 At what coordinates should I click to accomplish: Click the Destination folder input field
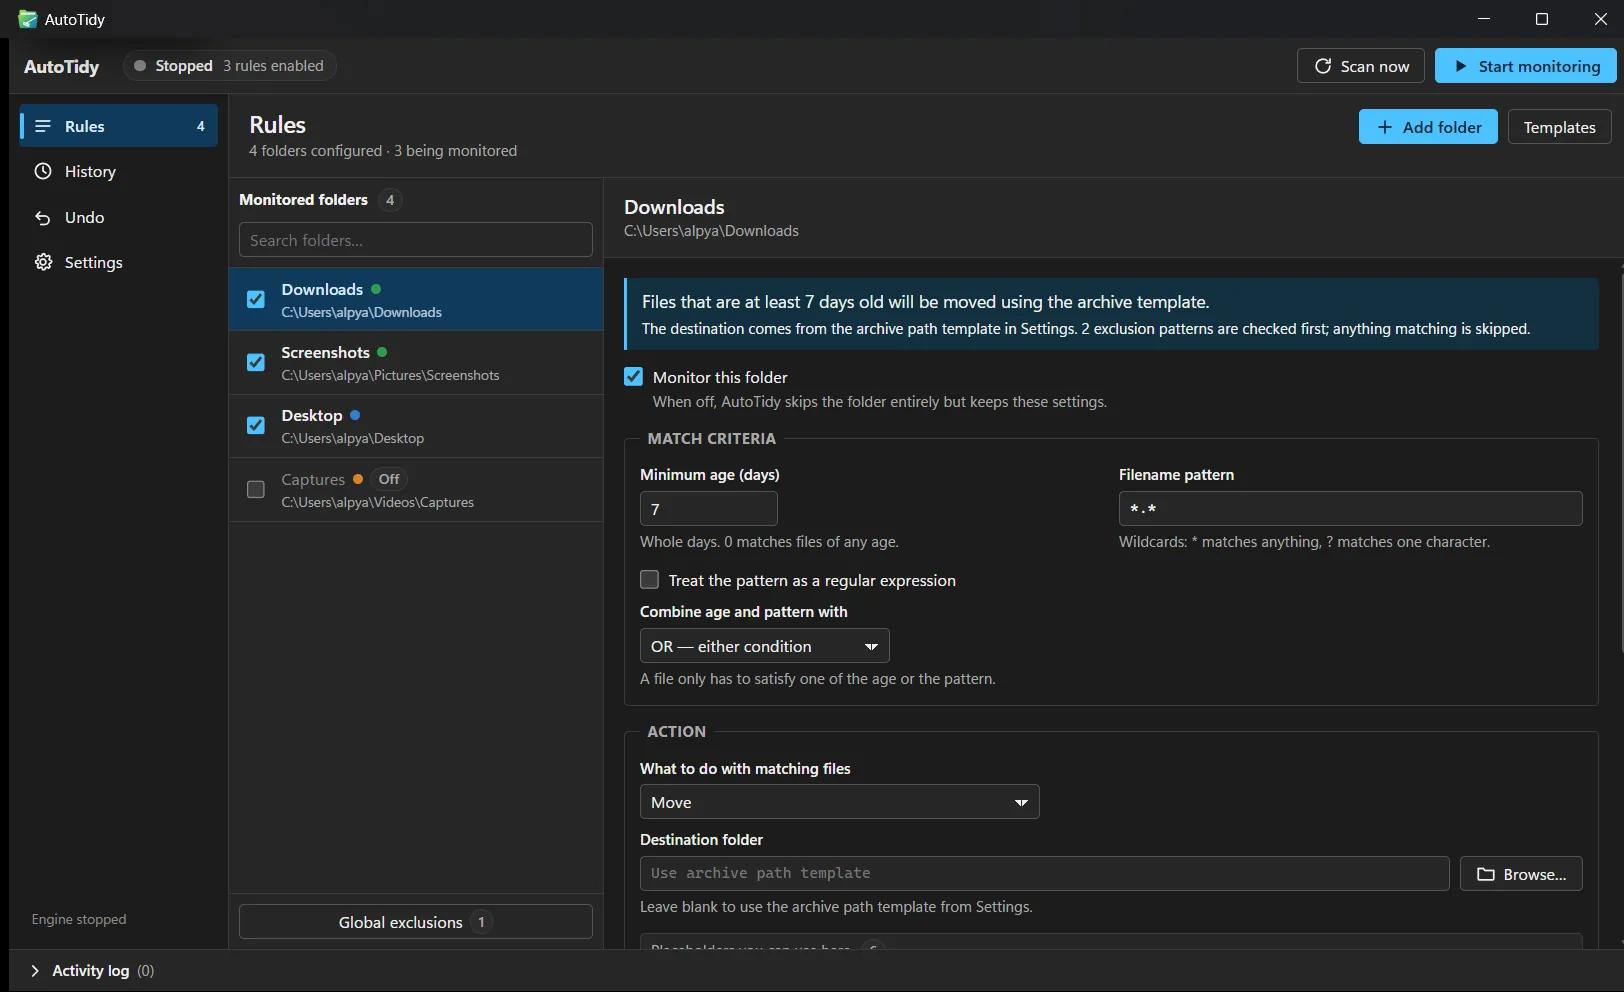tap(1044, 874)
